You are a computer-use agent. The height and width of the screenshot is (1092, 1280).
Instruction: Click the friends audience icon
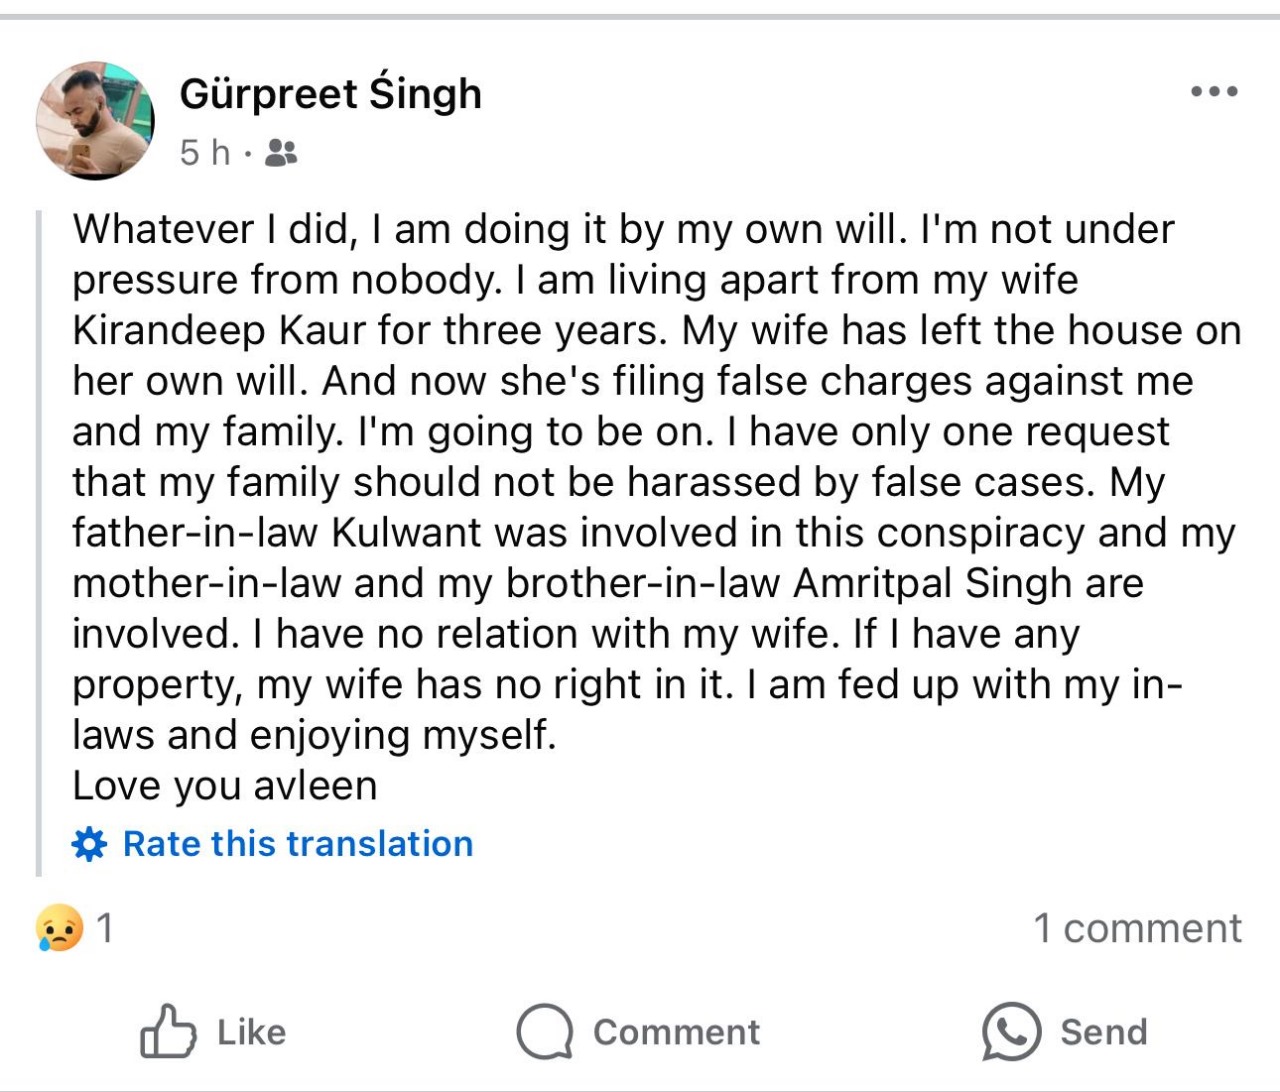(x=281, y=153)
